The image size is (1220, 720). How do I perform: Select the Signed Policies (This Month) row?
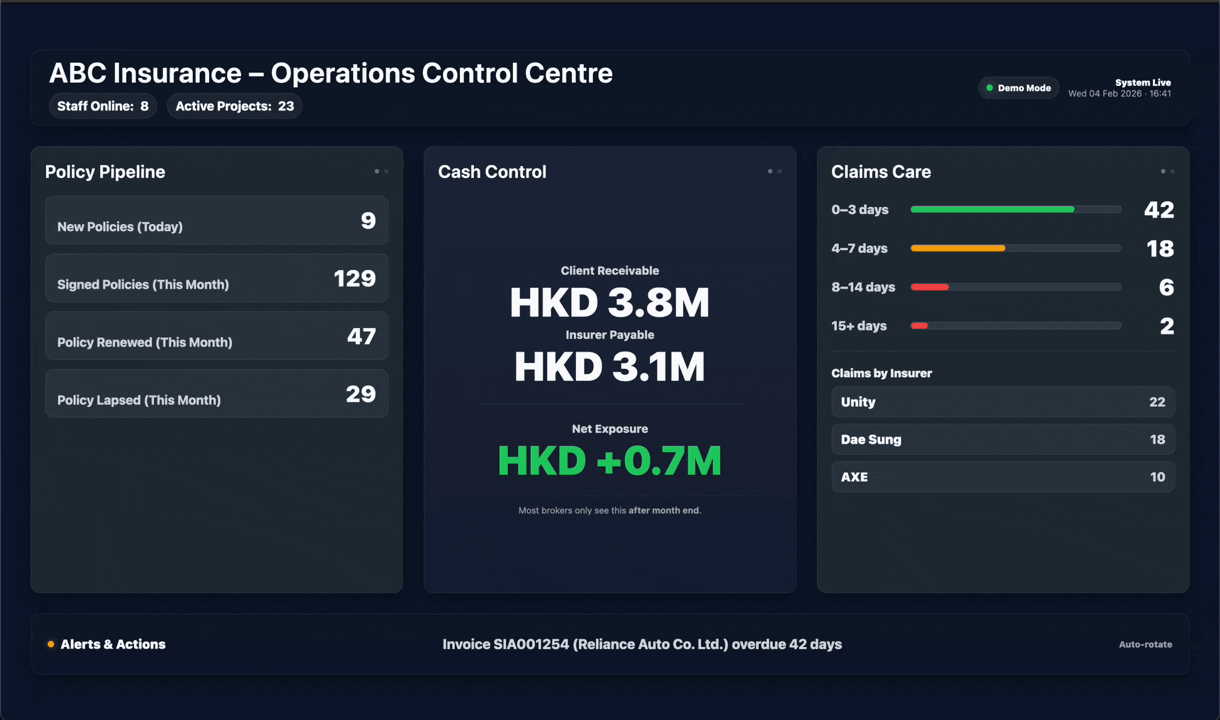[x=216, y=279]
